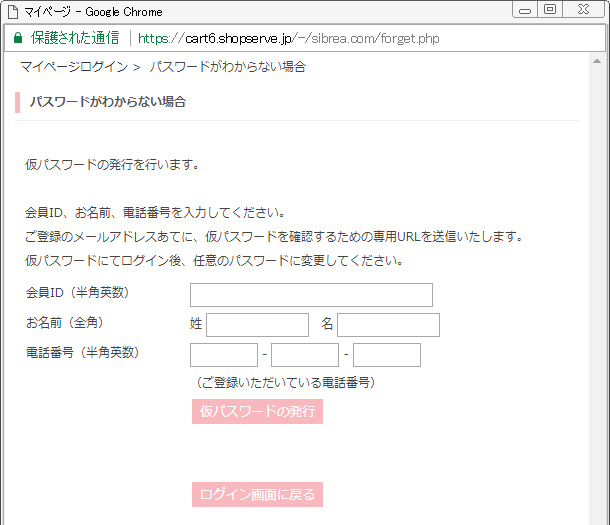610x525 pixels.
Task: Click the 名 (first name) text box
Action: 388,325
